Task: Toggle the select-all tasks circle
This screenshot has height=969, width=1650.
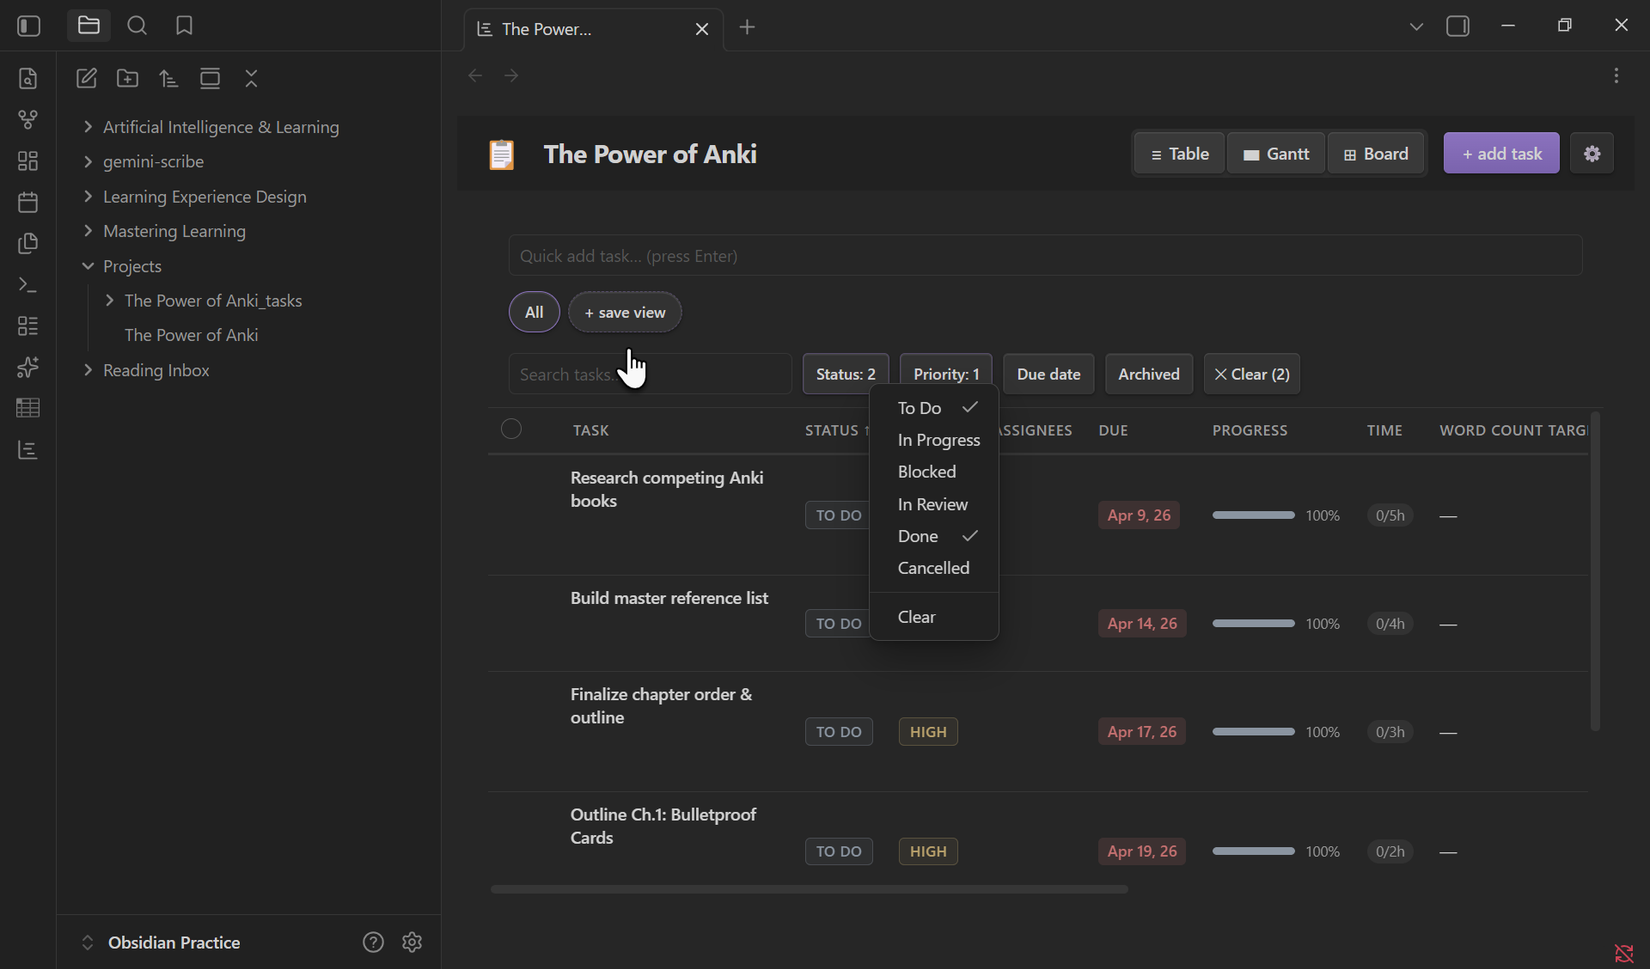Action: coord(511,429)
